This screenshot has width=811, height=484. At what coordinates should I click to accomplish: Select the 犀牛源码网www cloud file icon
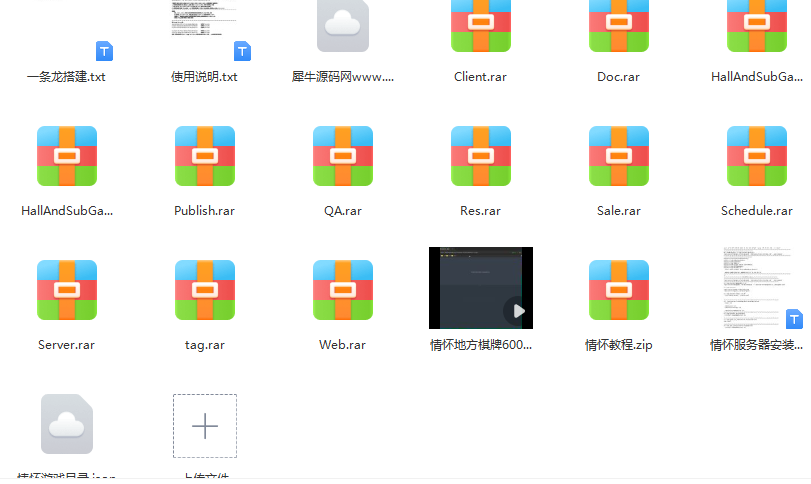pyautogui.click(x=343, y=25)
